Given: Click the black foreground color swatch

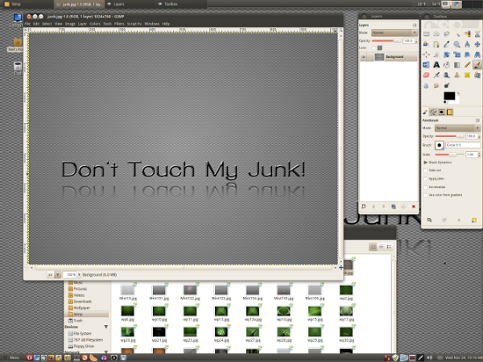Looking at the screenshot, I should (449, 96).
